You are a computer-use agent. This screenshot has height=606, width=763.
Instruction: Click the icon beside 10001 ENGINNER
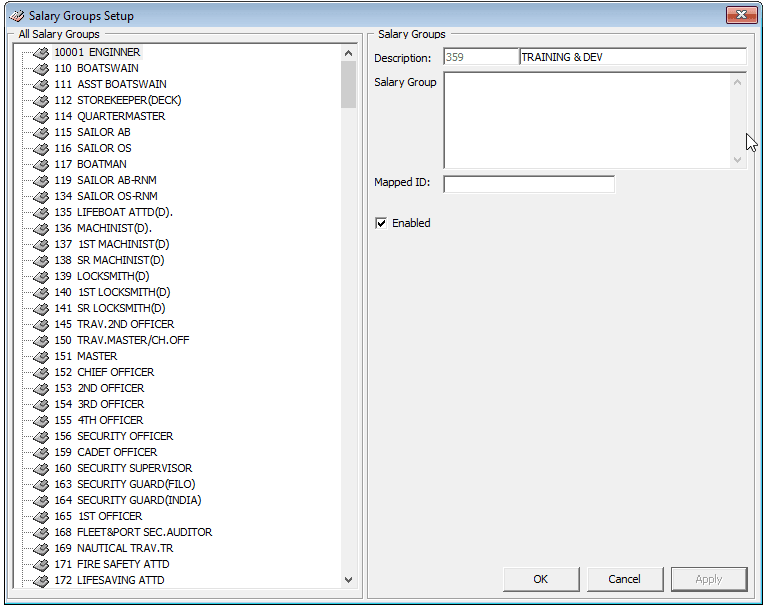point(41,53)
